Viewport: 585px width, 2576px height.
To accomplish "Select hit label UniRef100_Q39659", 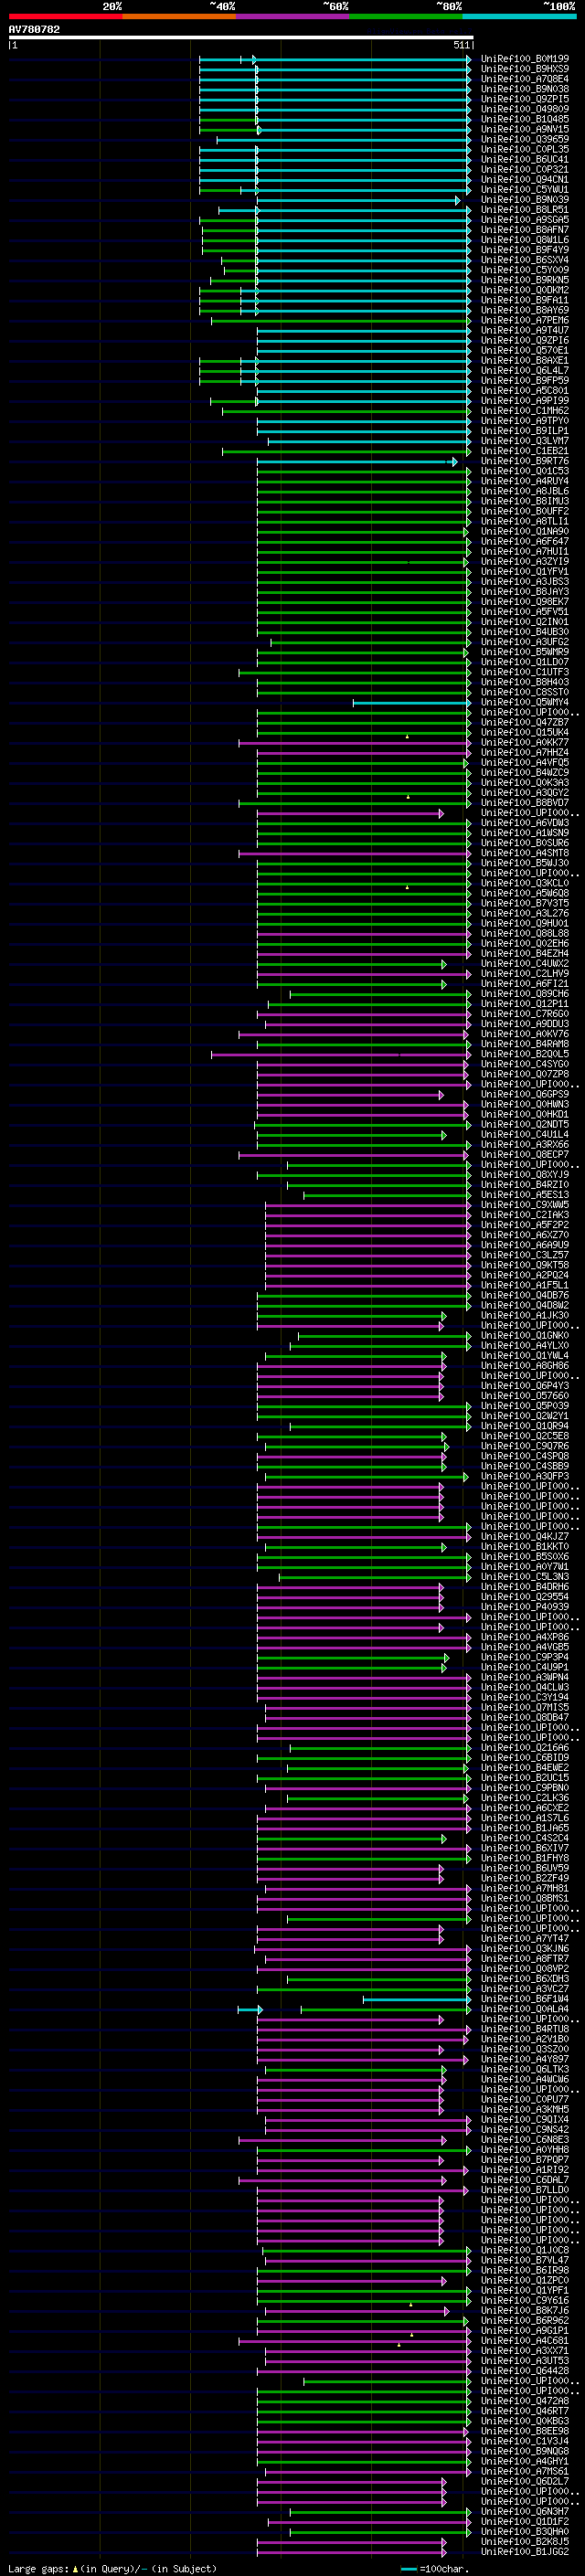I will coord(525,139).
